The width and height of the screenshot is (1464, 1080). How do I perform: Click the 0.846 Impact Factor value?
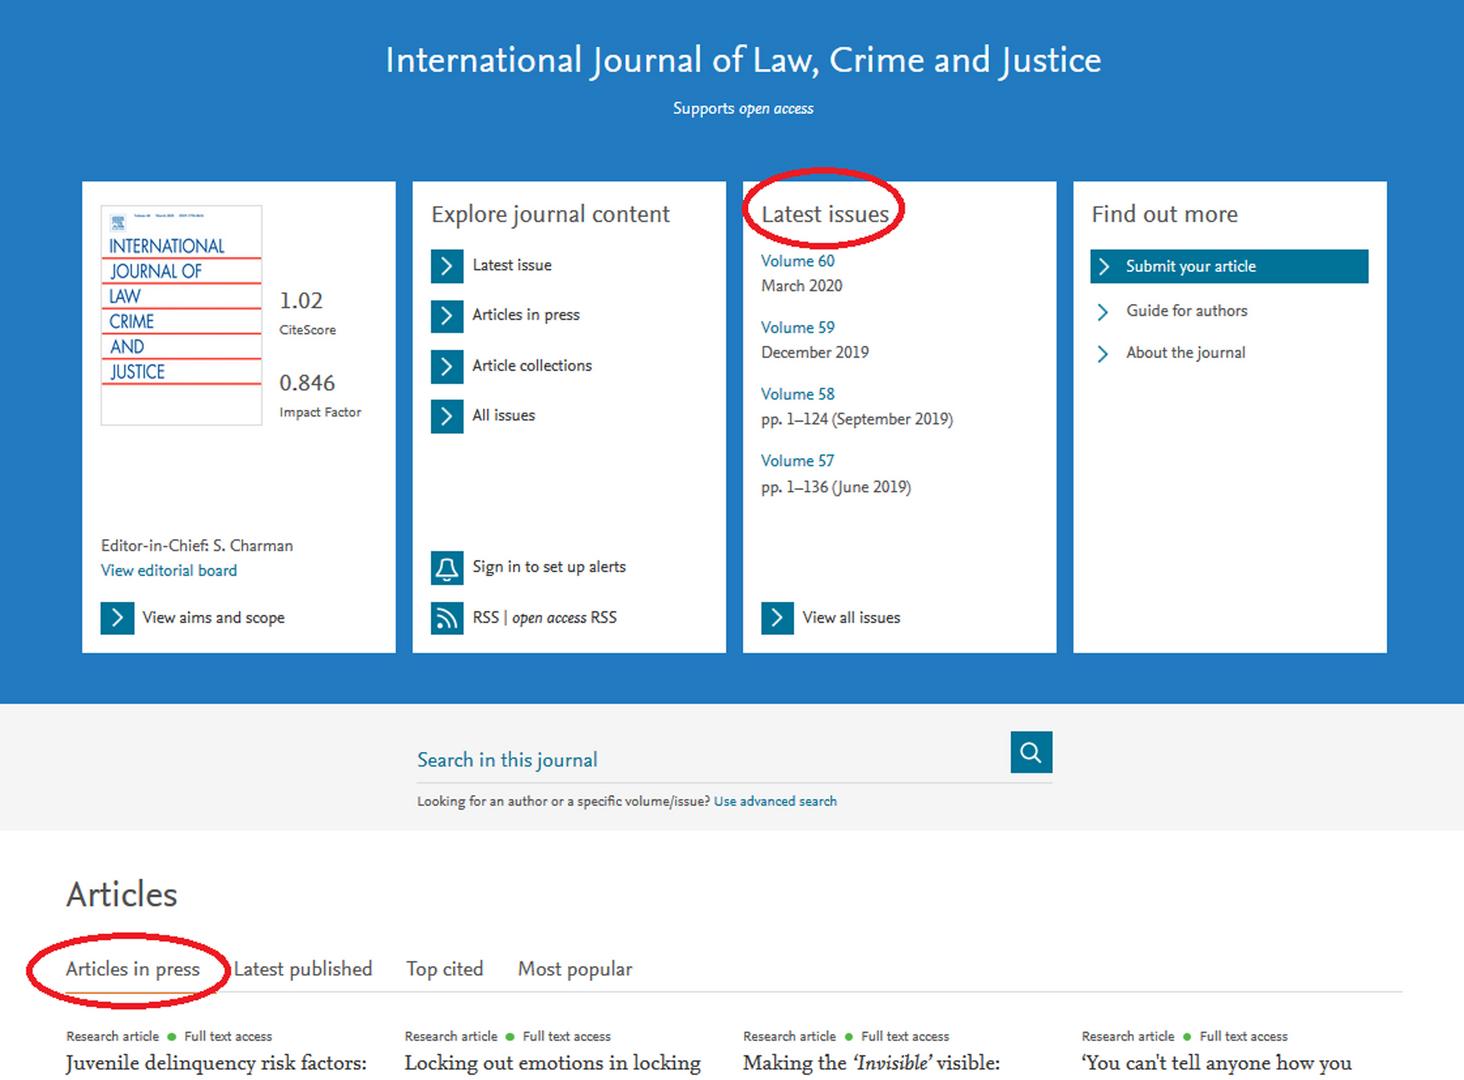click(x=307, y=383)
